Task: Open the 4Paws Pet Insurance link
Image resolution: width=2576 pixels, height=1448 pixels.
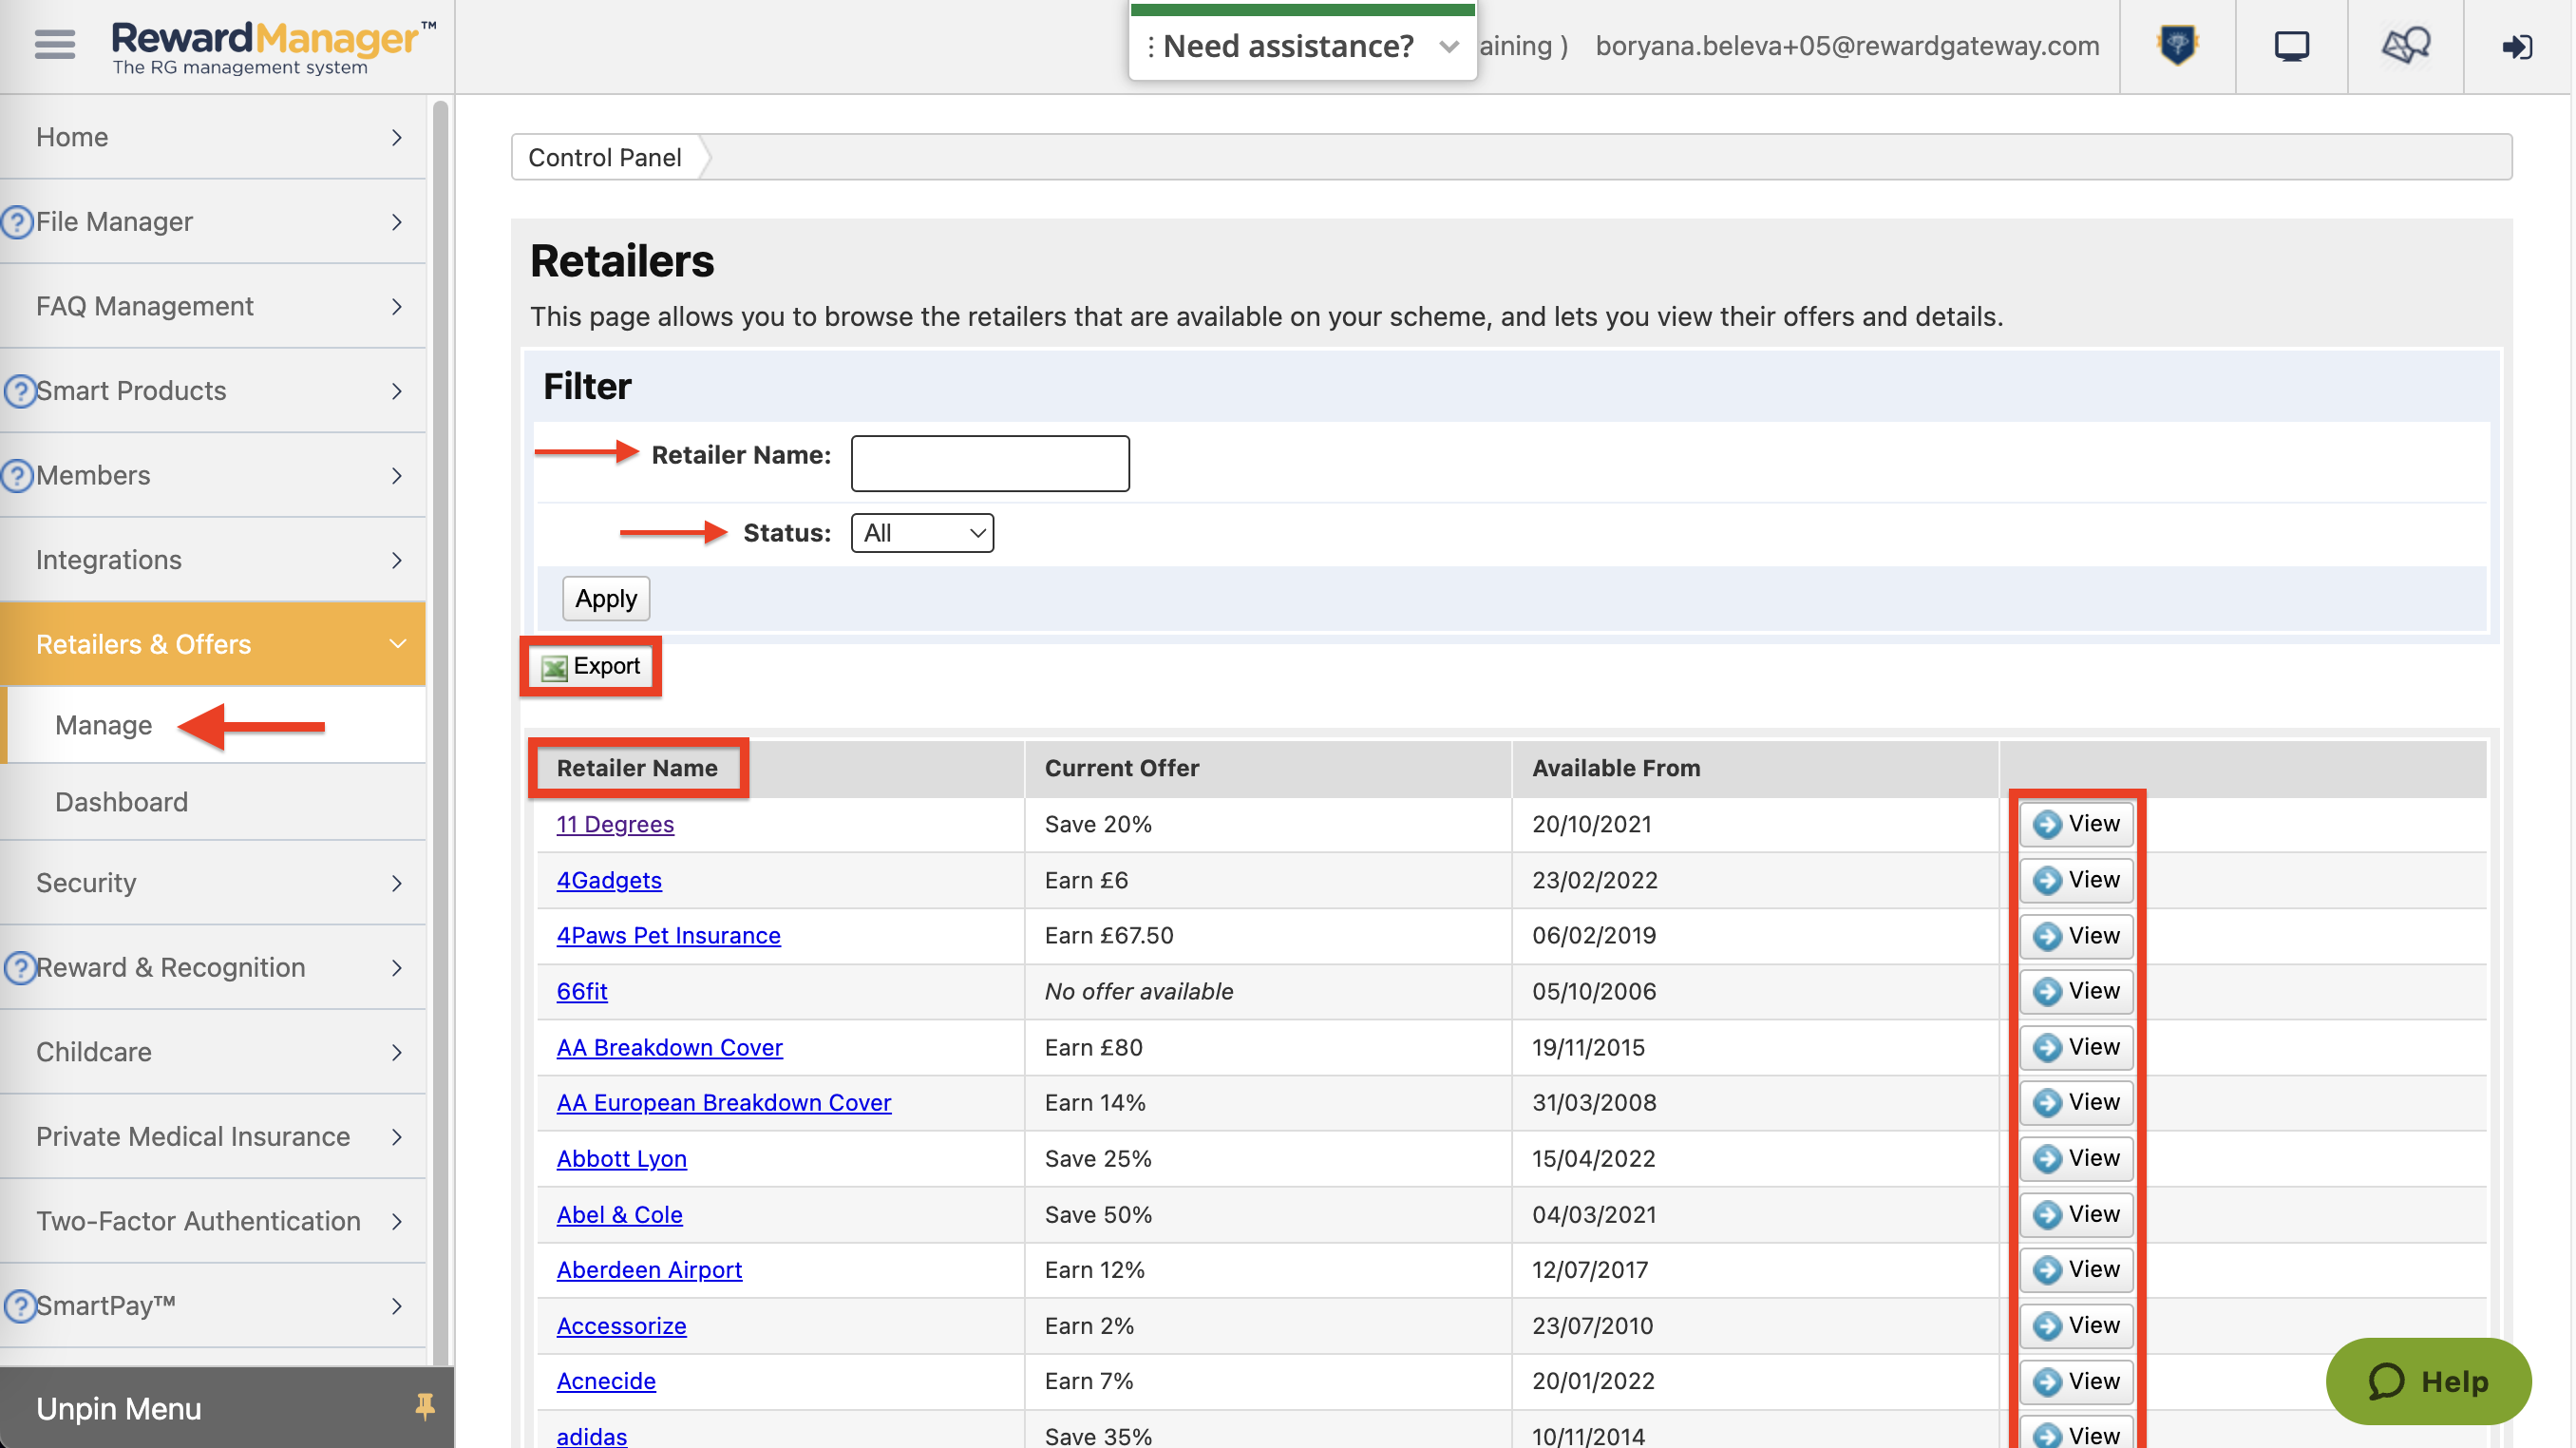Action: pyautogui.click(x=668, y=936)
